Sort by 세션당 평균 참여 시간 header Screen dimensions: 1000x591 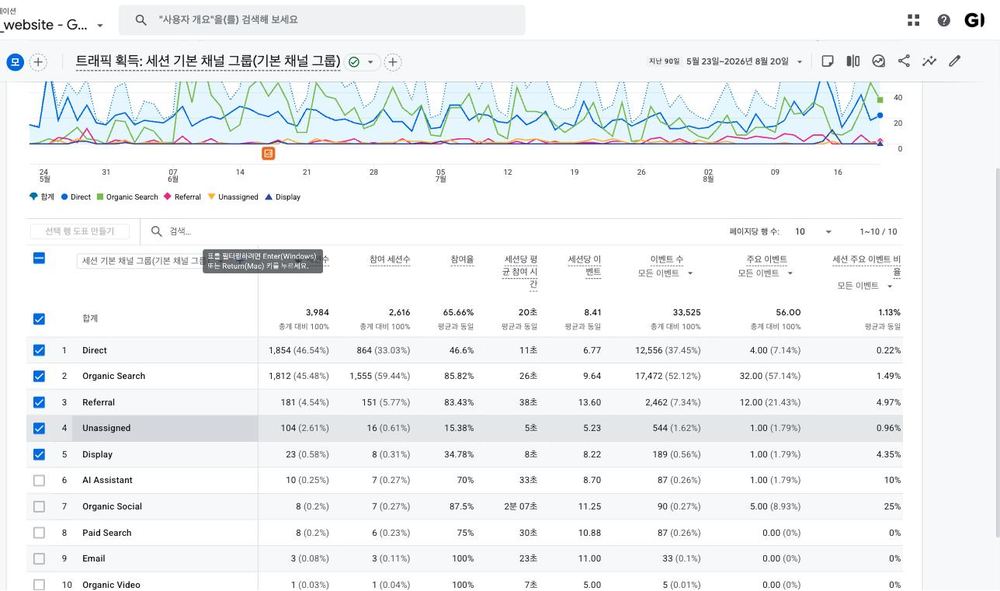pyautogui.click(x=520, y=272)
